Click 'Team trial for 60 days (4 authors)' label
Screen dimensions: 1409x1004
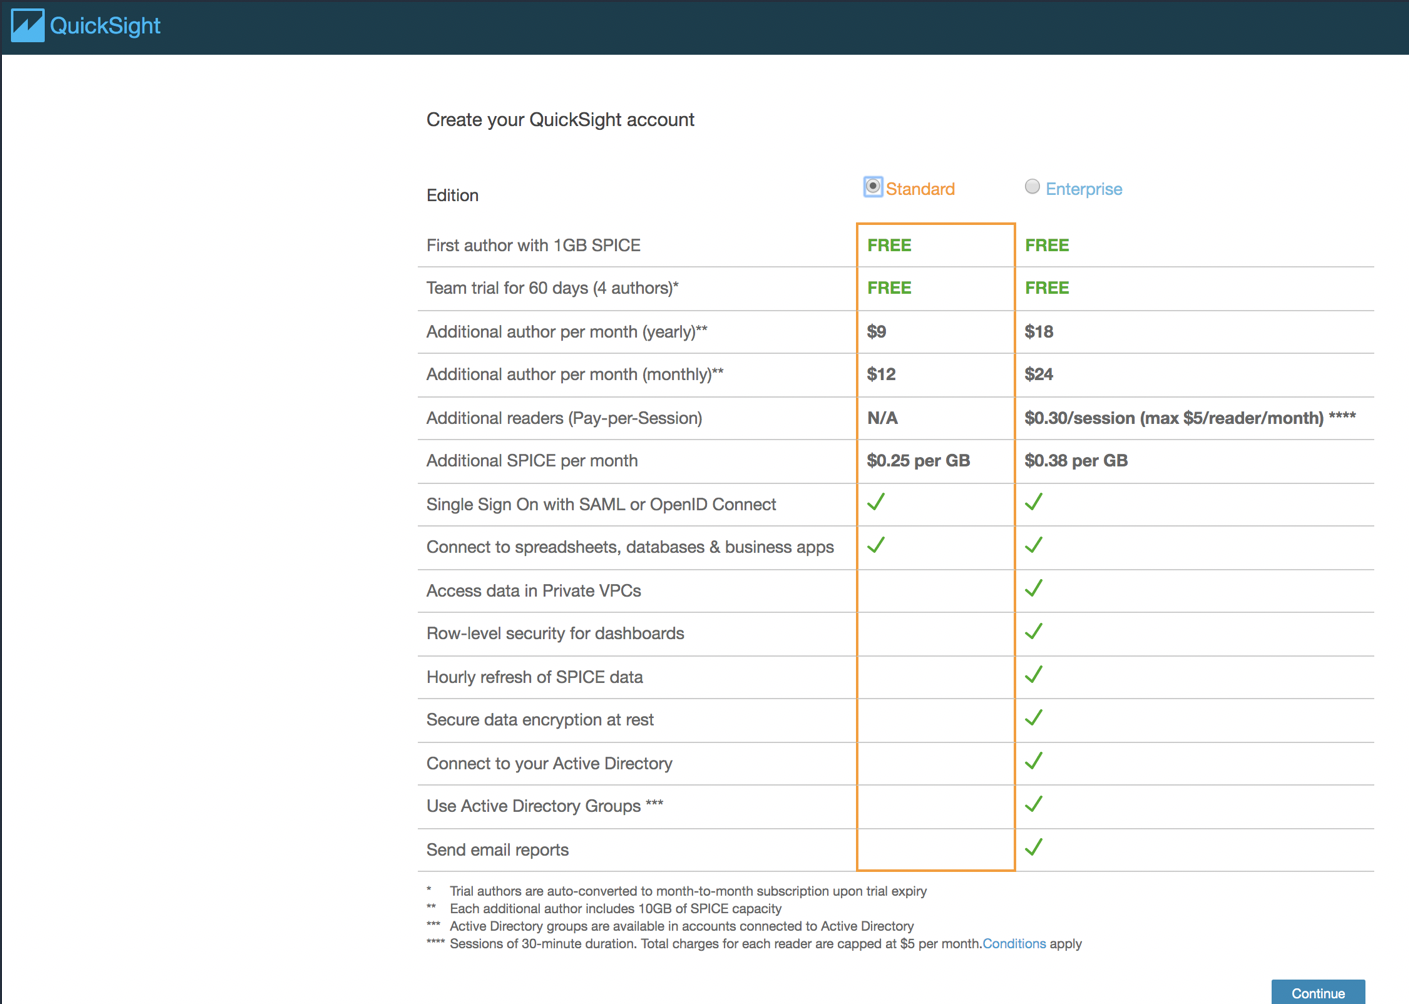point(552,288)
